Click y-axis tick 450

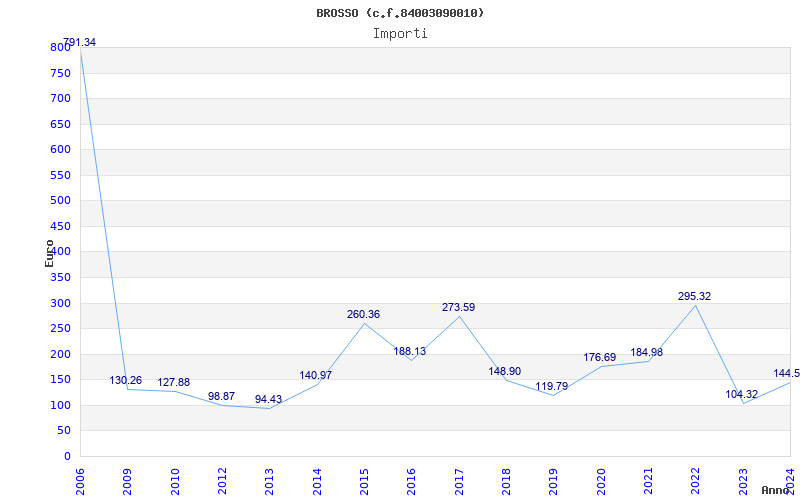60,227
